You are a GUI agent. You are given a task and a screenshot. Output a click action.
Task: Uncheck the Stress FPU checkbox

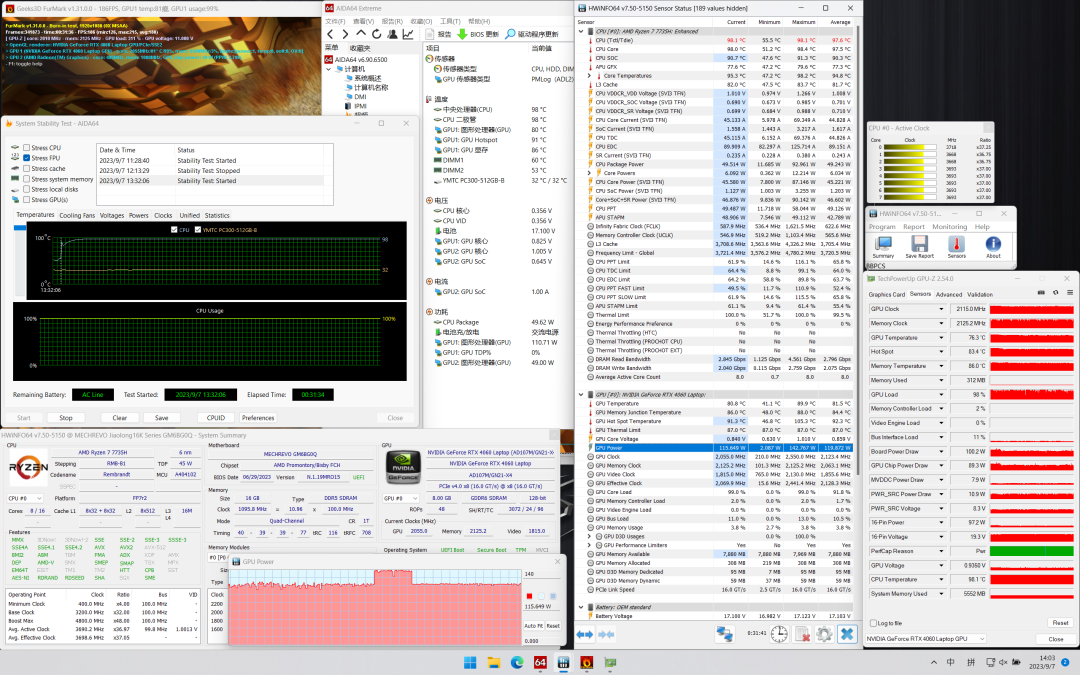26,158
